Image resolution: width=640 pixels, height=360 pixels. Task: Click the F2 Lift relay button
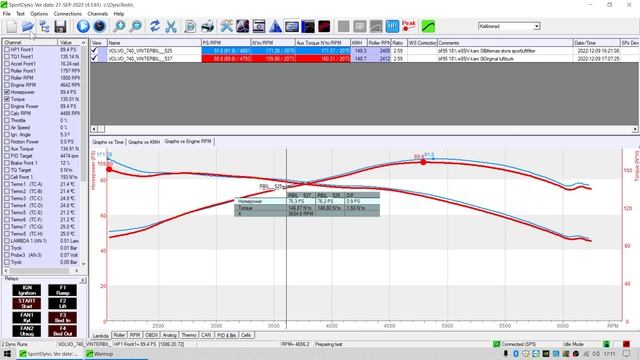[x=62, y=303]
